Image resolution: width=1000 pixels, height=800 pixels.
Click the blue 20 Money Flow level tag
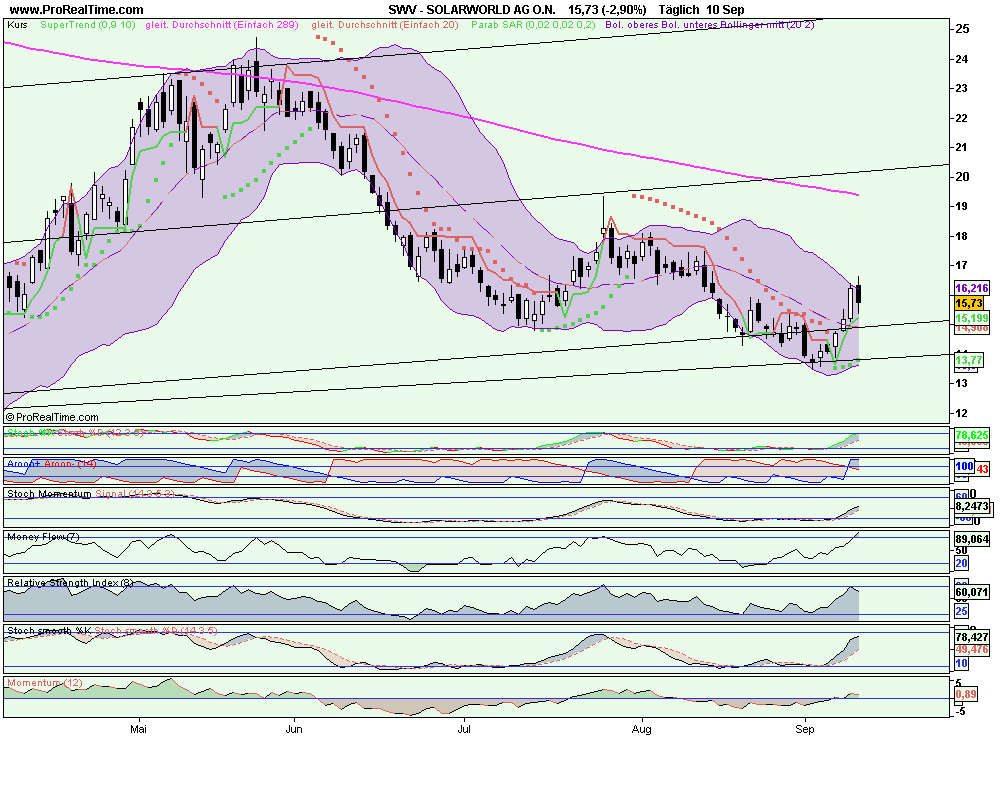961,563
